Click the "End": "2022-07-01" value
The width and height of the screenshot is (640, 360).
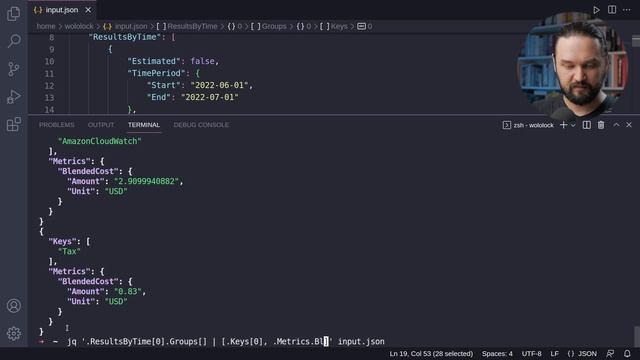(x=210, y=97)
